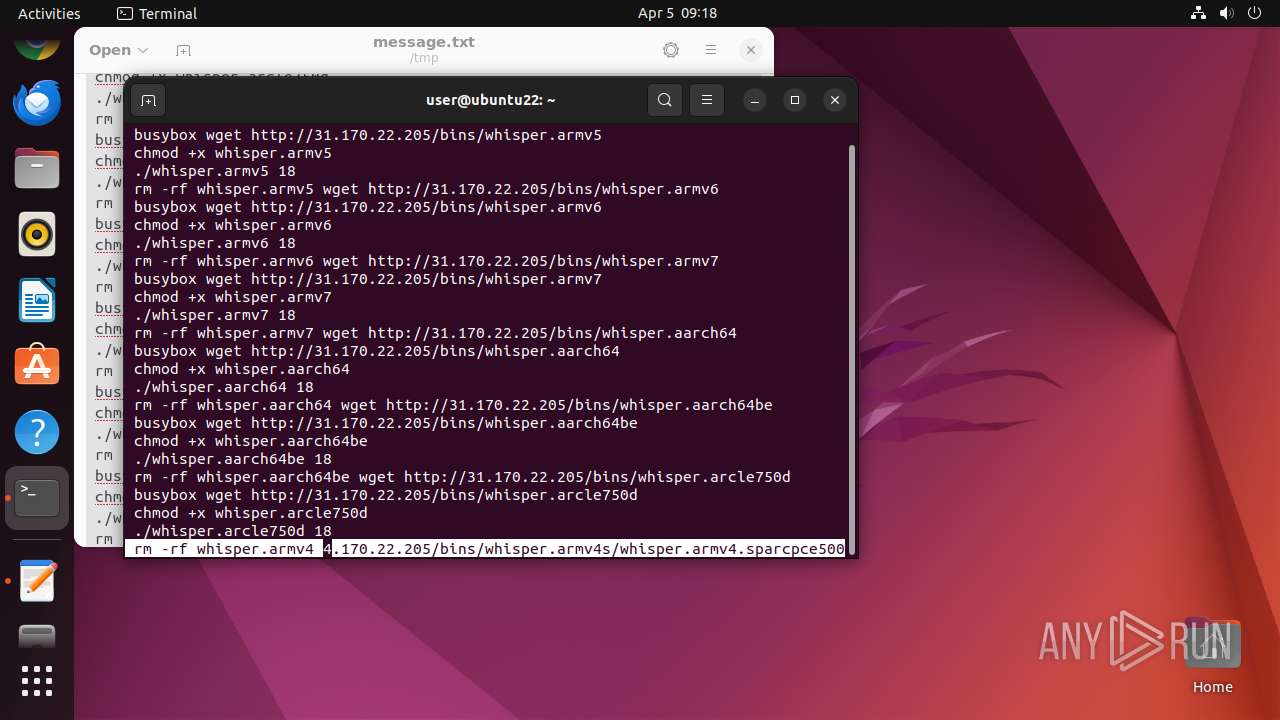
Task: Open text editor hamburger menu
Action: [711, 50]
